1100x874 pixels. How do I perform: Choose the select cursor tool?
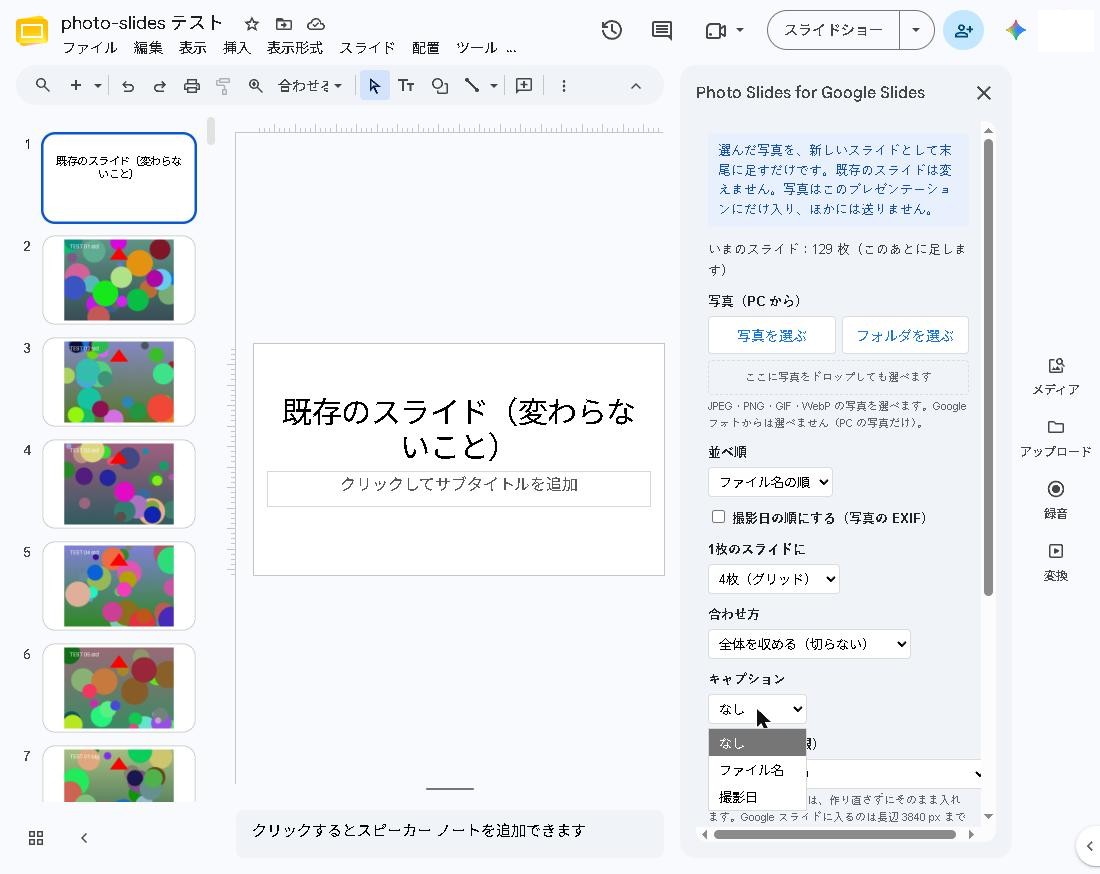(375, 86)
